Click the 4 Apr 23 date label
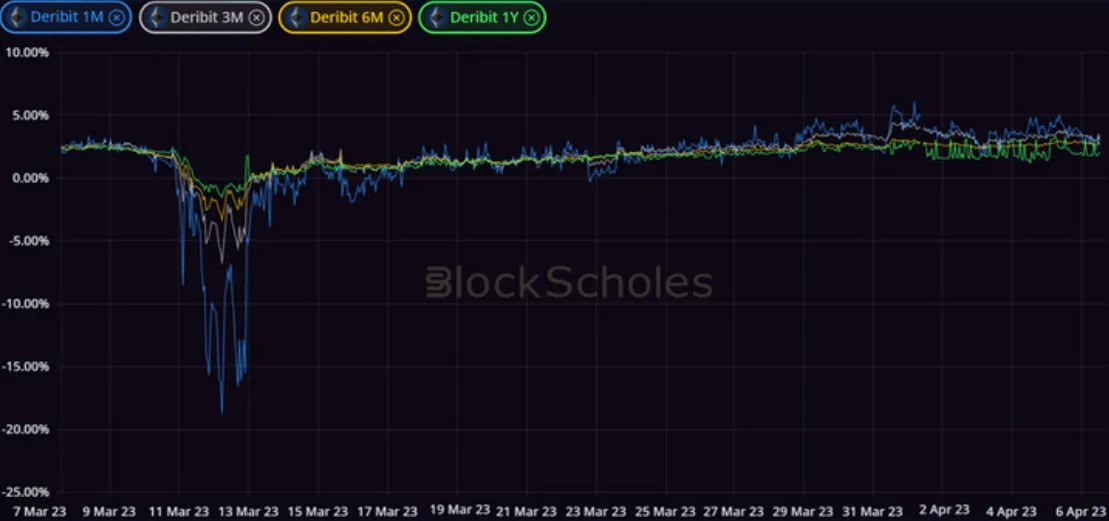The height and width of the screenshot is (521, 1109). 1011,511
